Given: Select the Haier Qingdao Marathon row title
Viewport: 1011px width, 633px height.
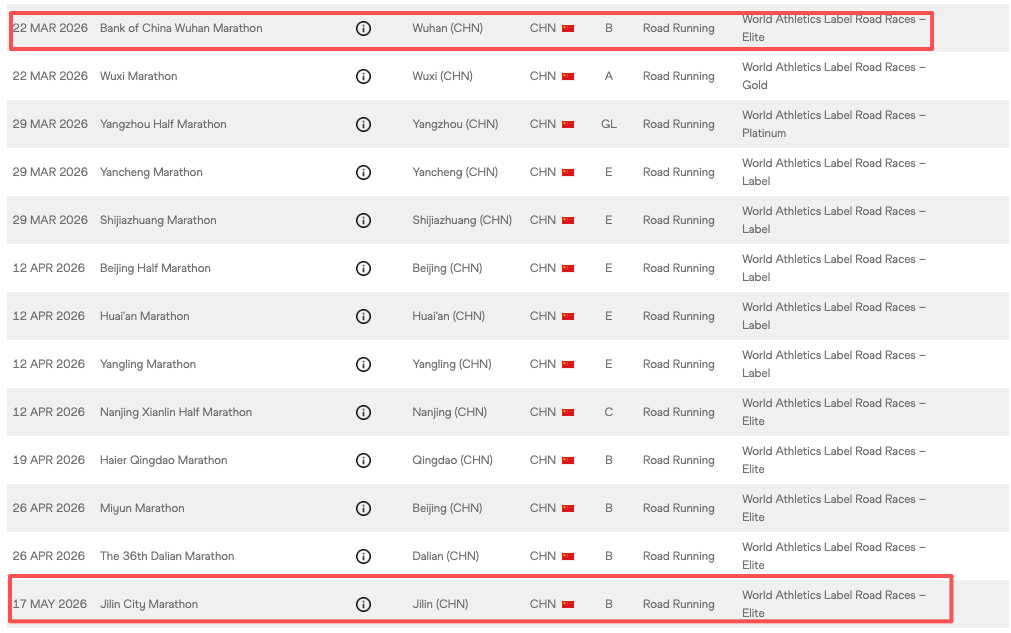Looking at the screenshot, I should [163, 460].
